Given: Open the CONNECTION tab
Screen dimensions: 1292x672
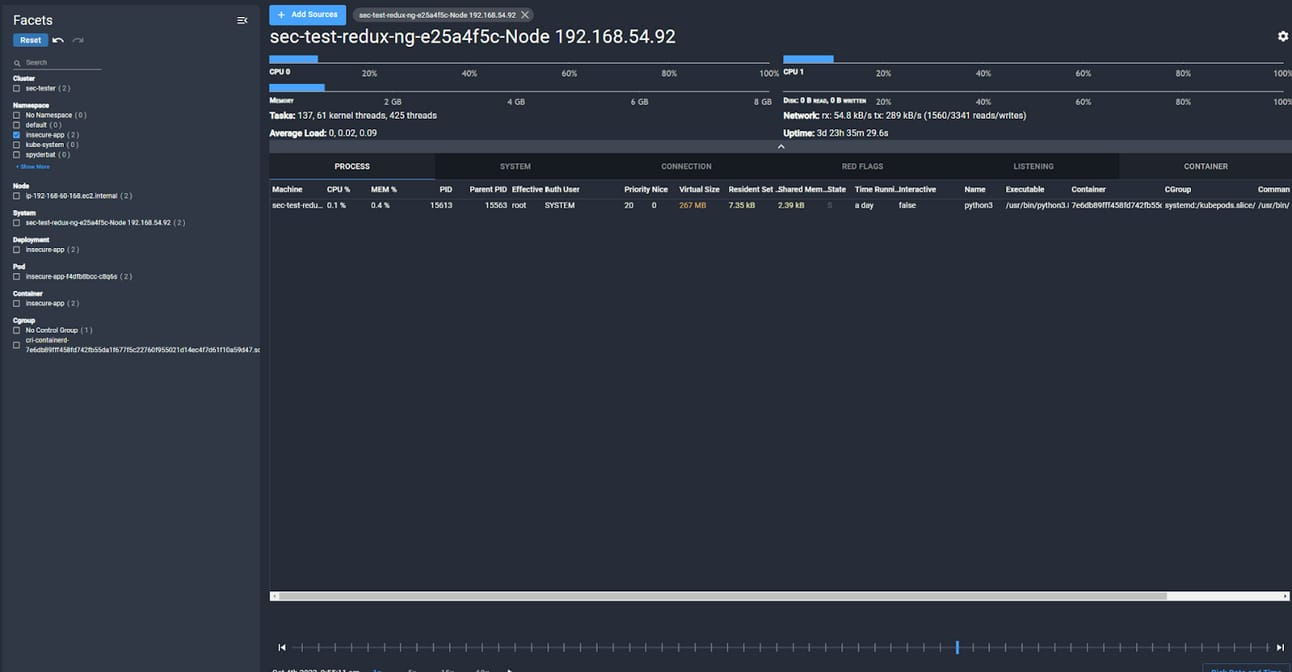Looking at the screenshot, I should (686, 166).
